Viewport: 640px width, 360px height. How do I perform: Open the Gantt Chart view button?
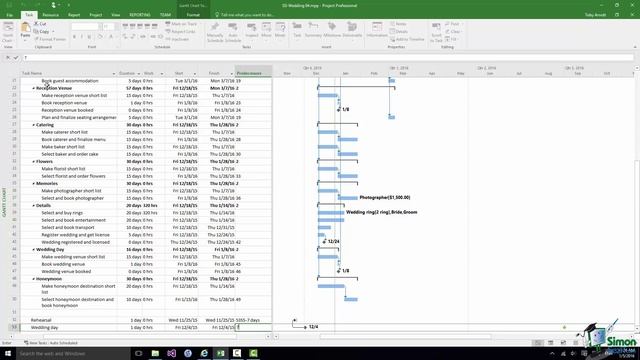[x=7, y=32]
